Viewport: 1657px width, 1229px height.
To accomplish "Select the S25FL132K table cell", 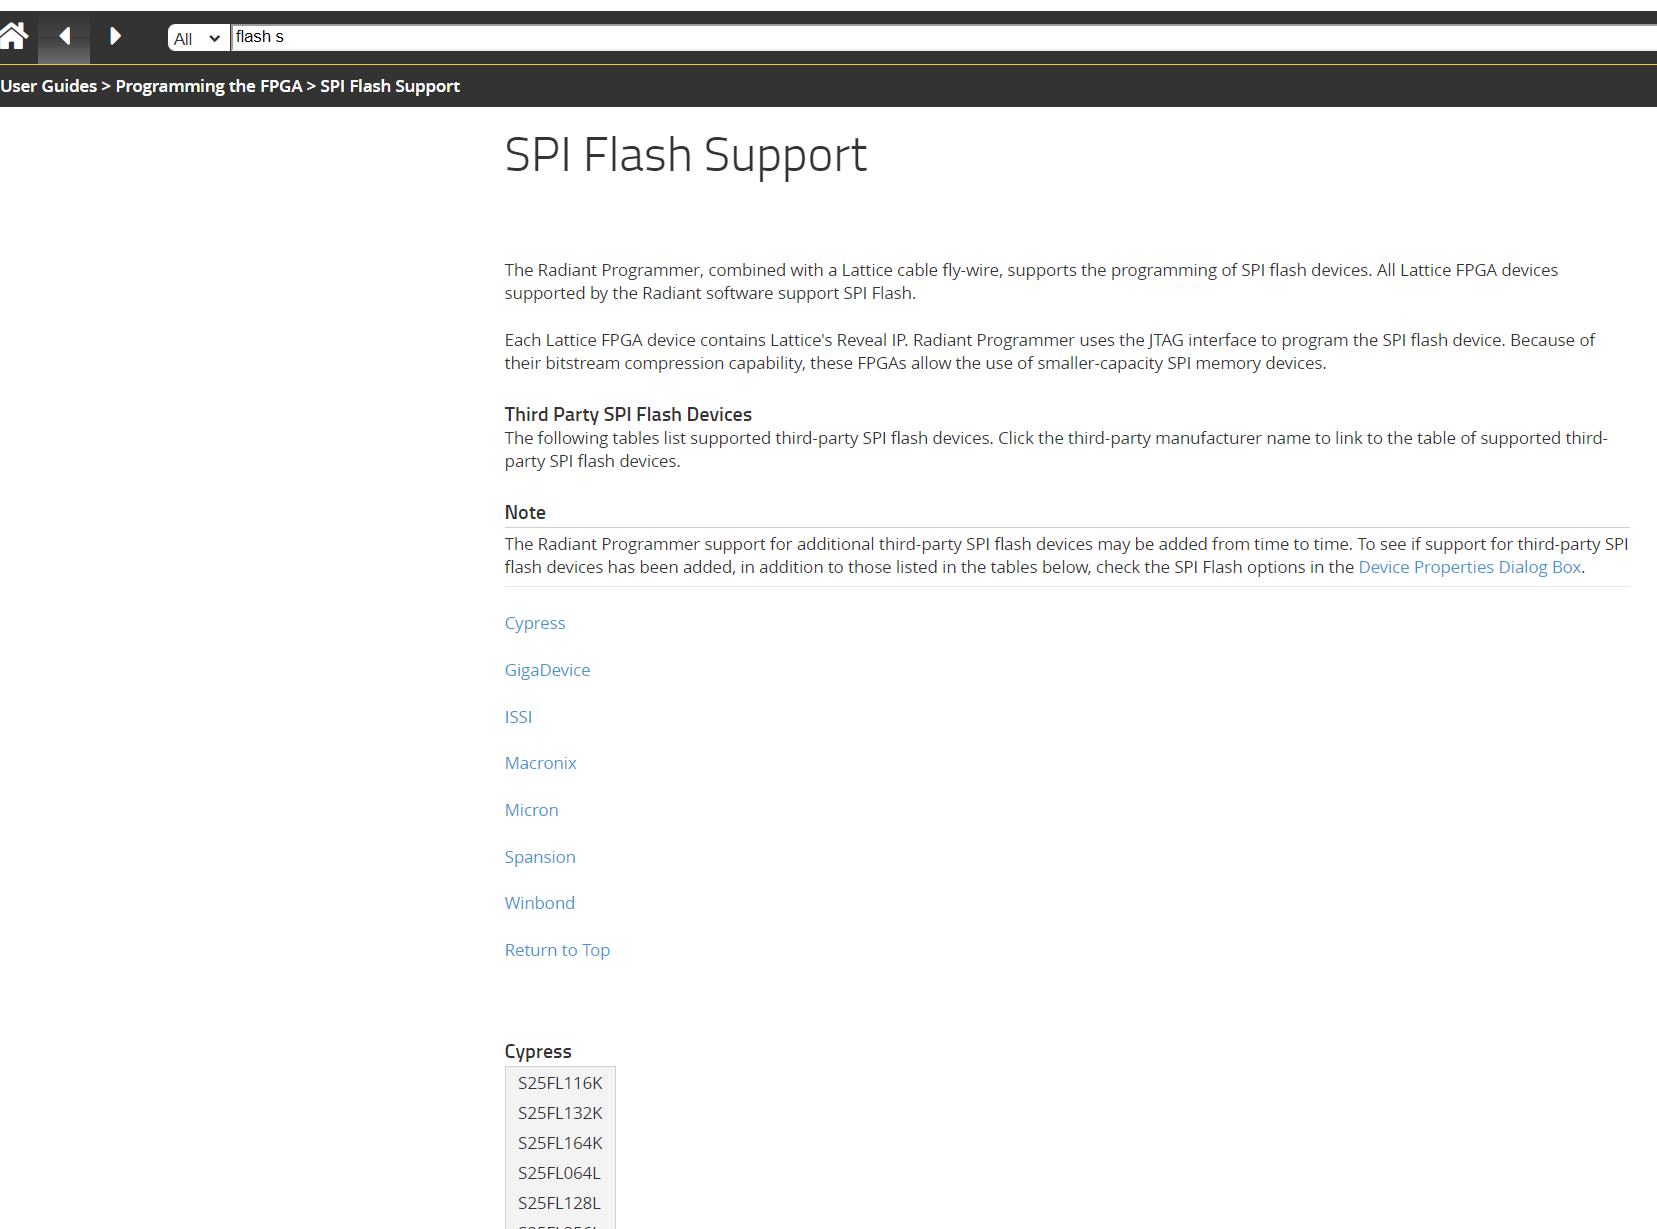I will pyautogui.click(x=560, y=1113).
